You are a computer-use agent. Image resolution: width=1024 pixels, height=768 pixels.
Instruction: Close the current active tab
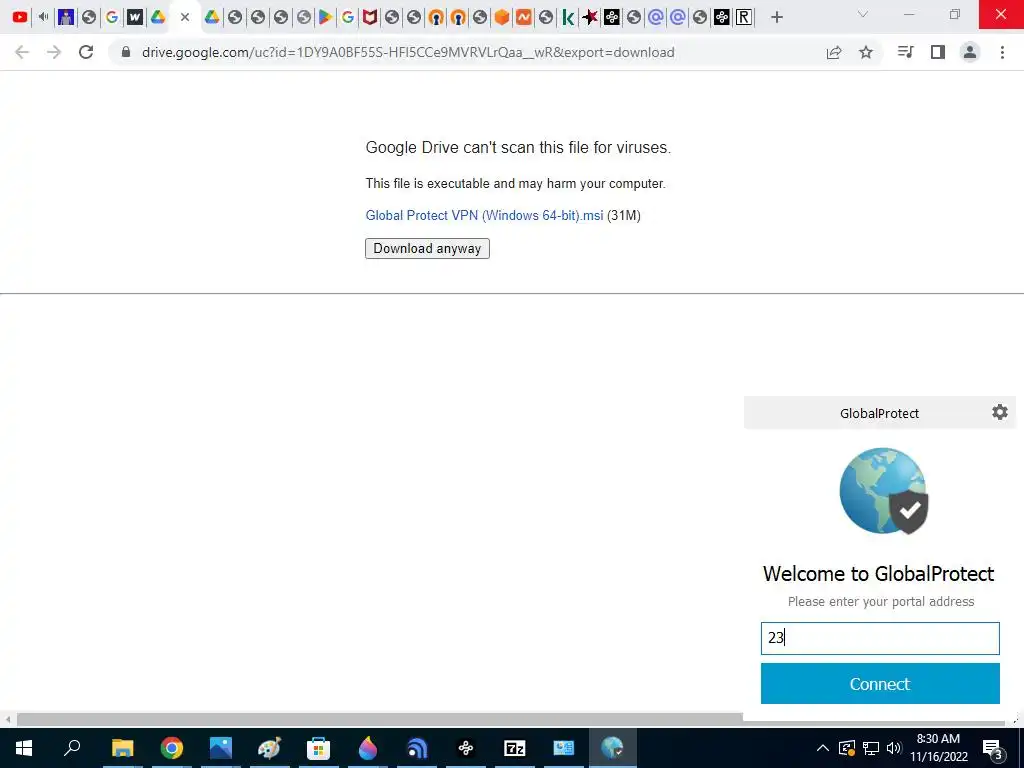click(x=185, y=18)
